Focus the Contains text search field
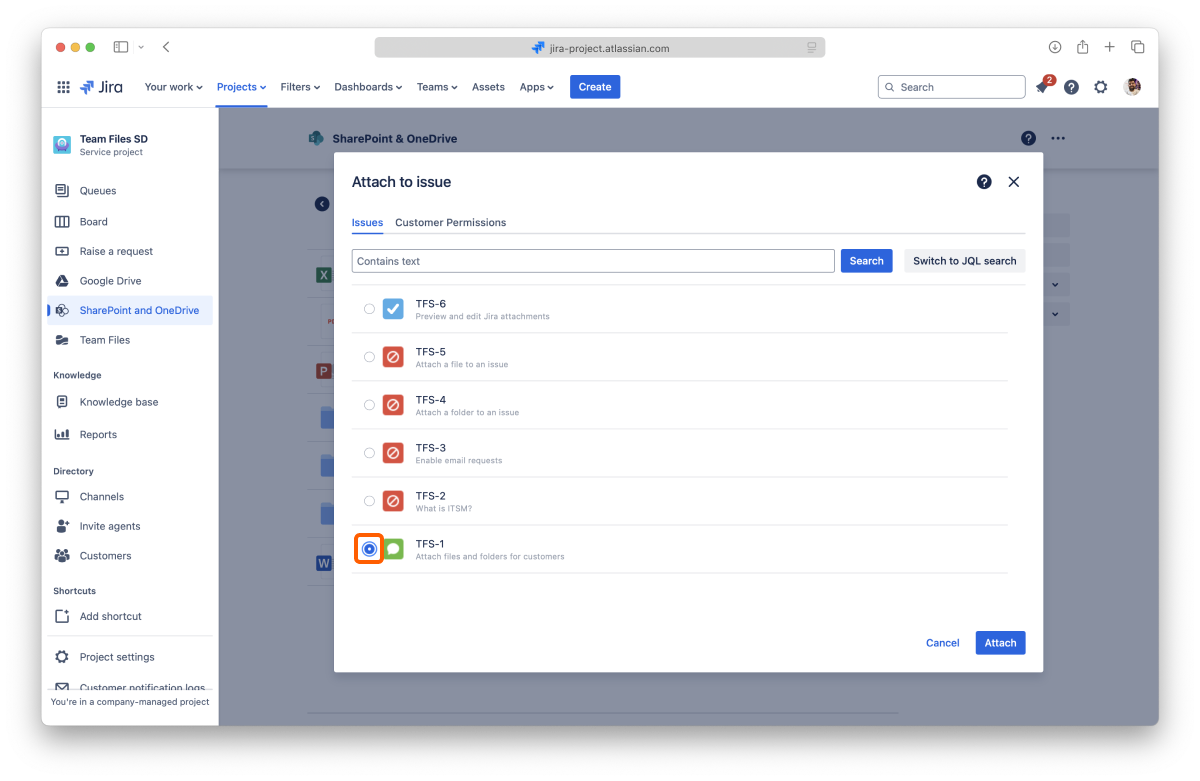Screen dimensions: 1200x781 tap(593, 261)
